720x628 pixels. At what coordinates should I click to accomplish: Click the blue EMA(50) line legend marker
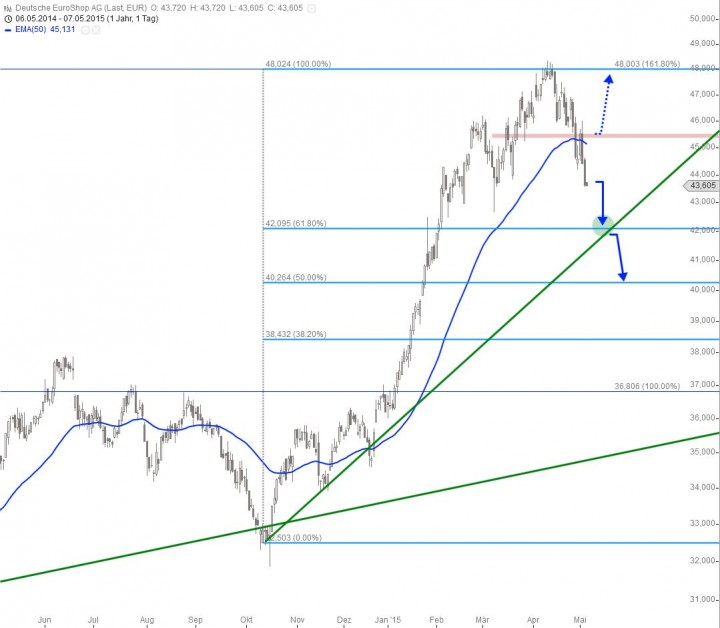[9, 31]
